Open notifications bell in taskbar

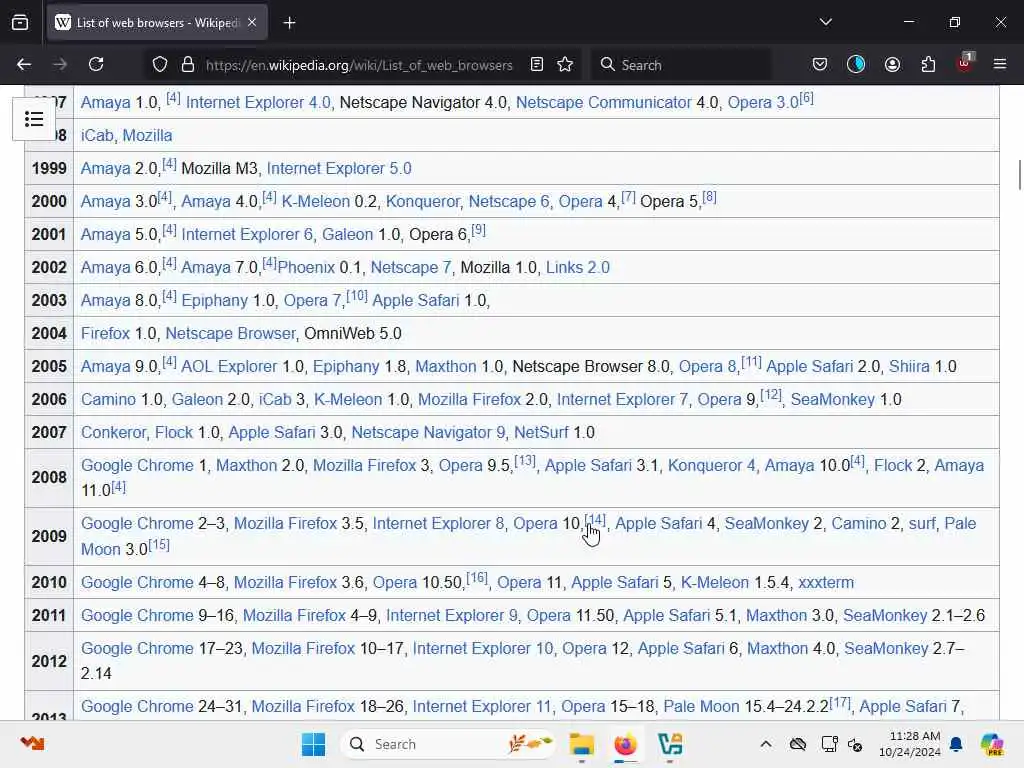[x=956, y=744]
